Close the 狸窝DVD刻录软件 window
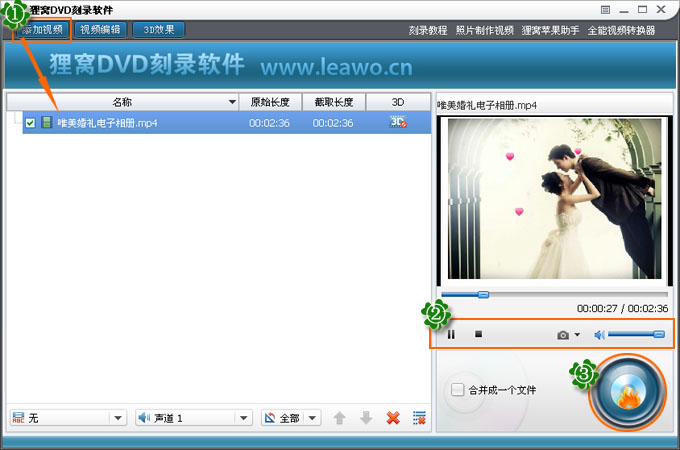This screenshot has height=450, width=680. (x=661, y=10)
